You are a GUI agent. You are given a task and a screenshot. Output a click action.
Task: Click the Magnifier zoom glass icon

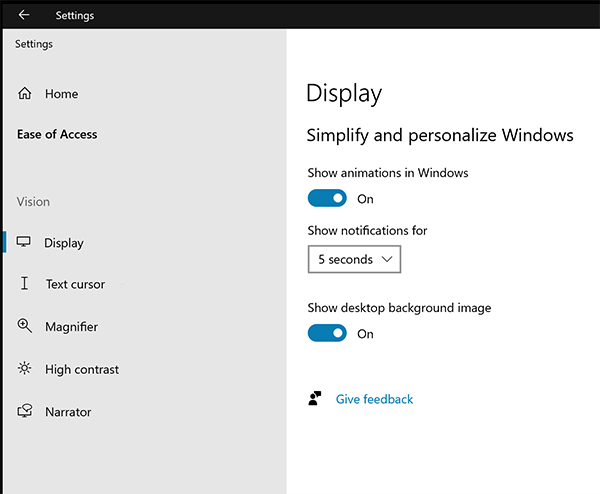[x=24, y=326]
